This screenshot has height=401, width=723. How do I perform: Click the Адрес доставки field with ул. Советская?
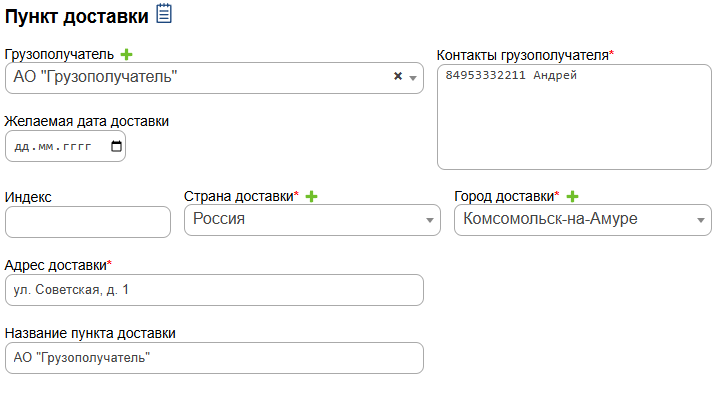tap(214, 290)
